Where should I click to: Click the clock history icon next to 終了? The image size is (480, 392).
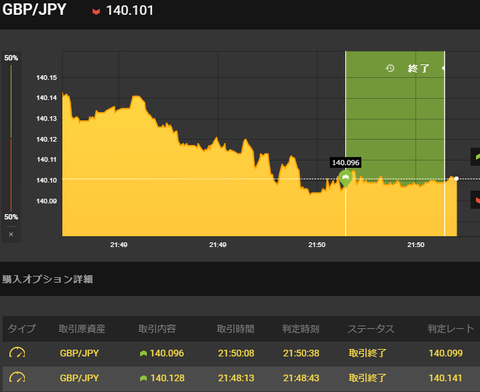pos(390,68)
